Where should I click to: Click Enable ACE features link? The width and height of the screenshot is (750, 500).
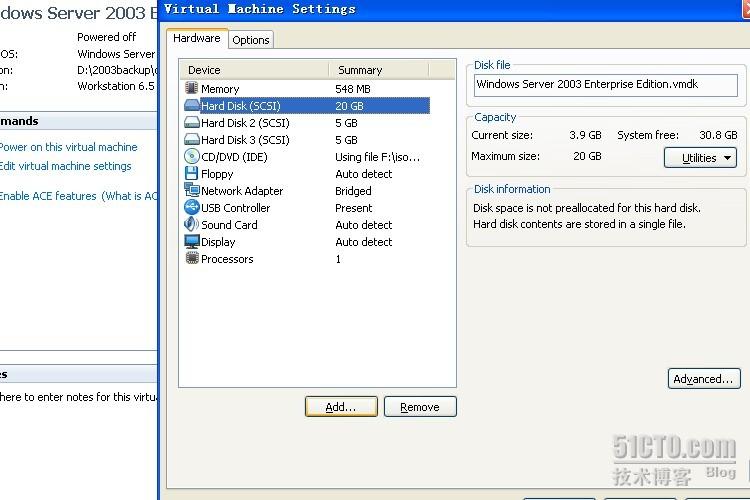pos(48,196)
